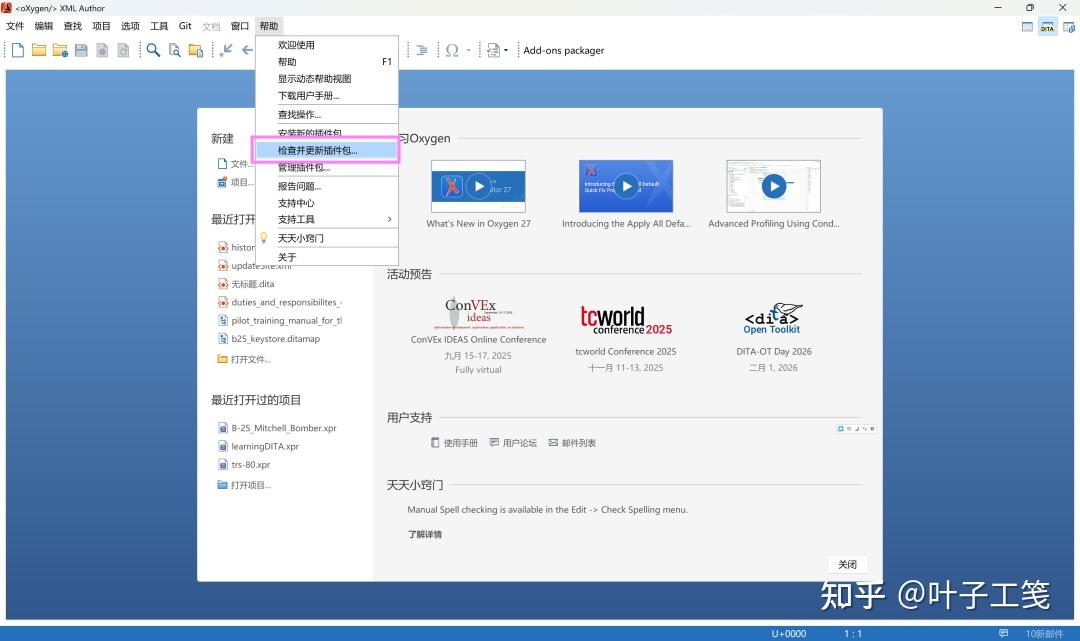Click the Last Modification arrow icon
The height and width of the screenshot is (641, 1080).
coord(226,50)
